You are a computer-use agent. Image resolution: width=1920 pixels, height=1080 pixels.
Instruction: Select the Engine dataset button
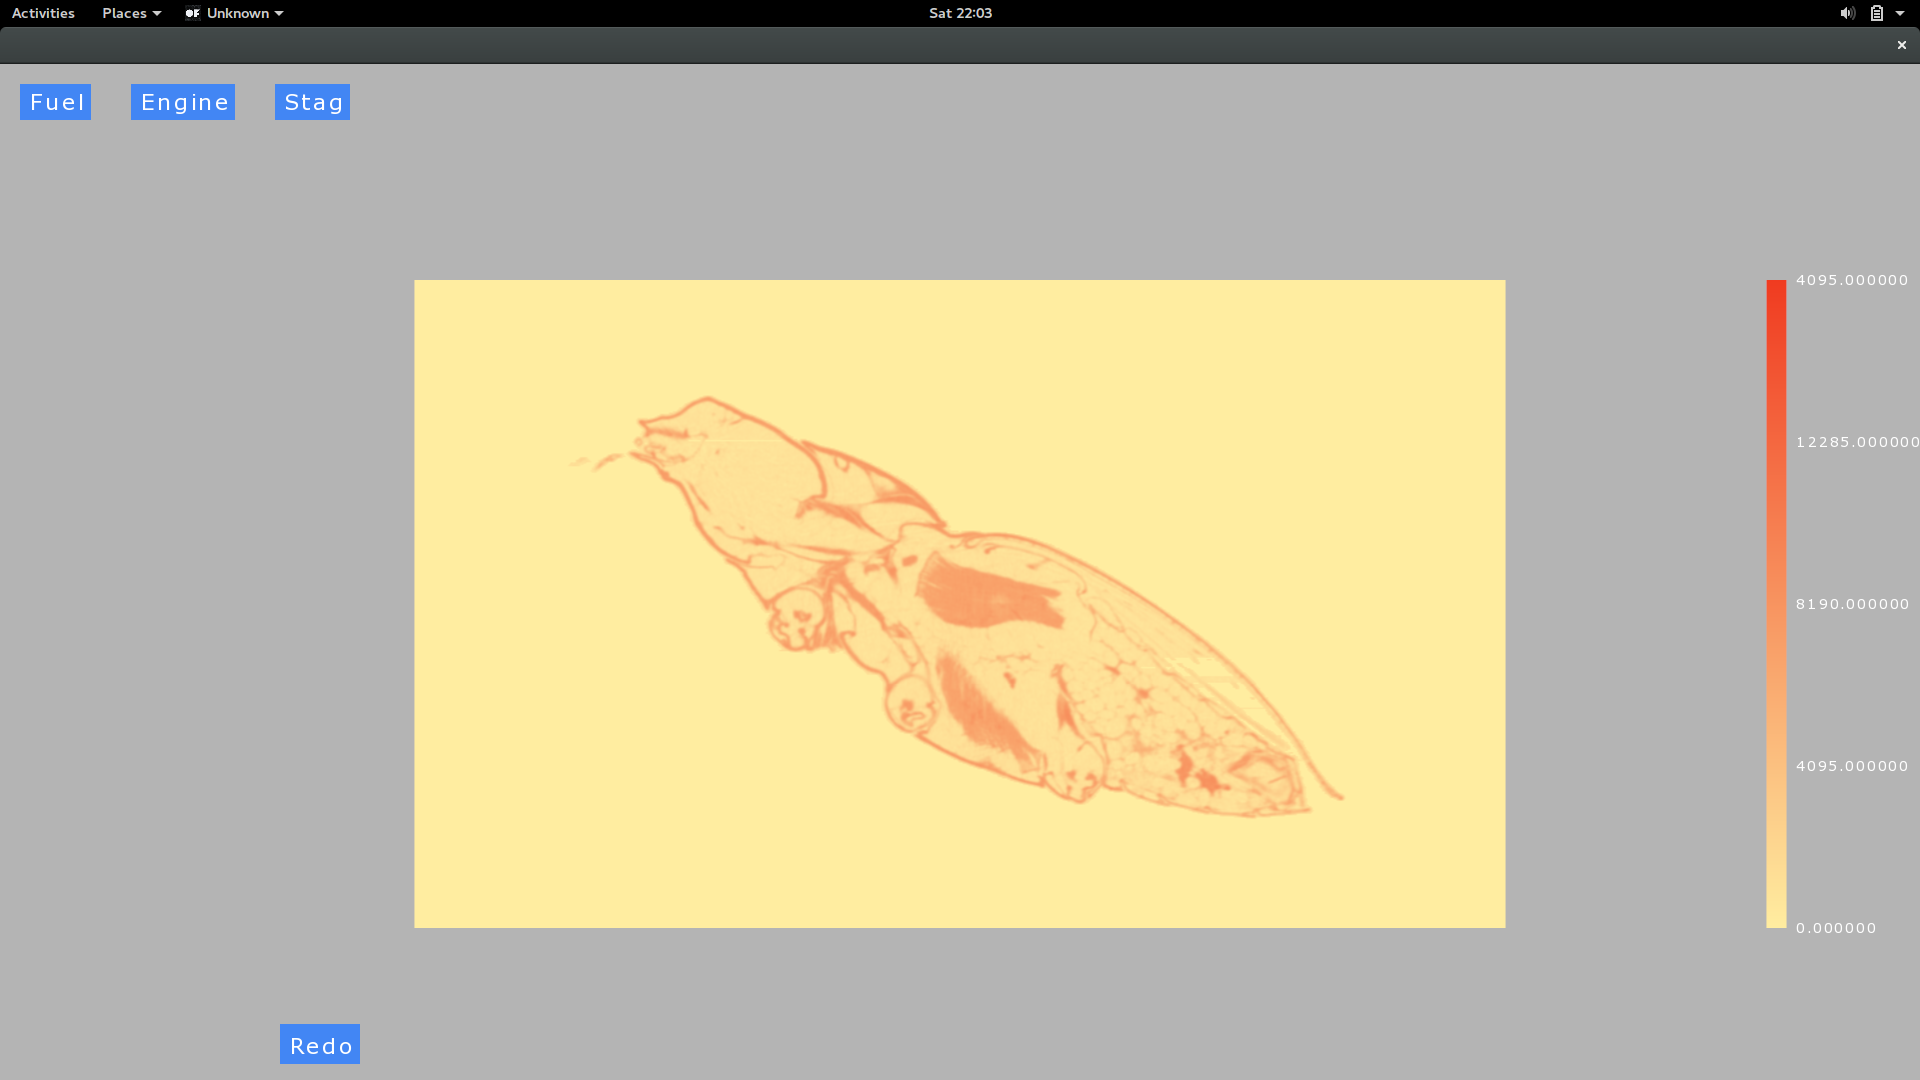click(183, 102)
